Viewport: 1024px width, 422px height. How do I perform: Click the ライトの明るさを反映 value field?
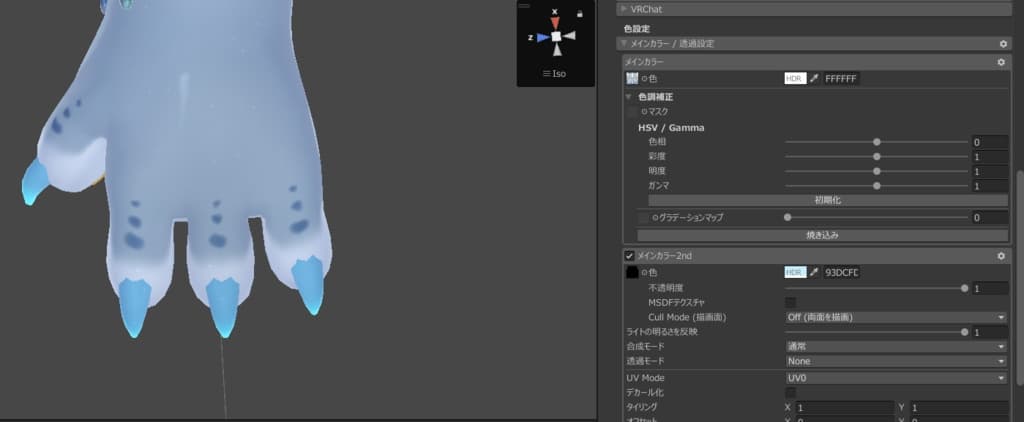tap(989, 333)
